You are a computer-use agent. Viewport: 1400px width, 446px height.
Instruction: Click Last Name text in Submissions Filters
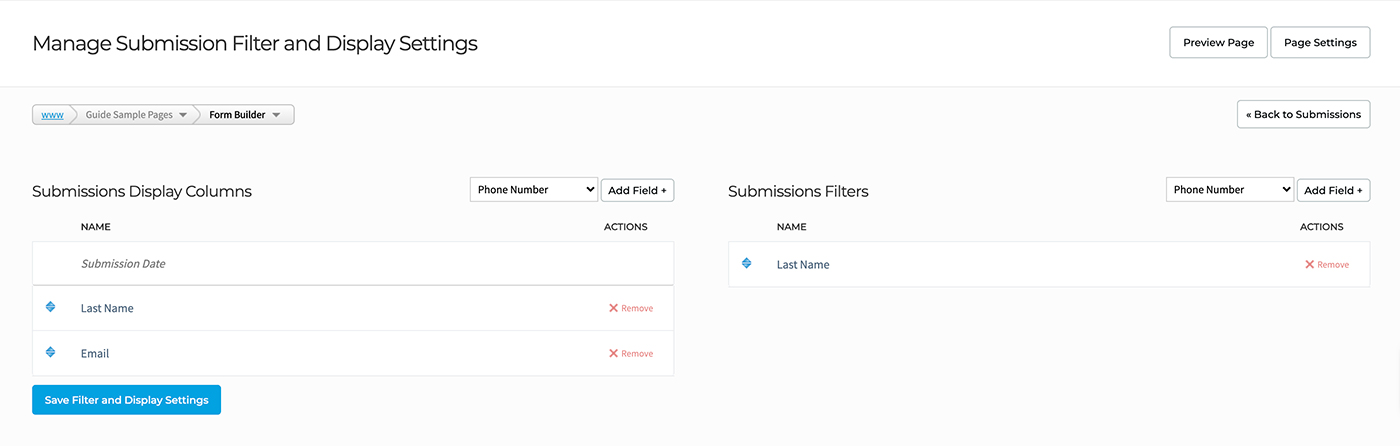tap(803, 265)
